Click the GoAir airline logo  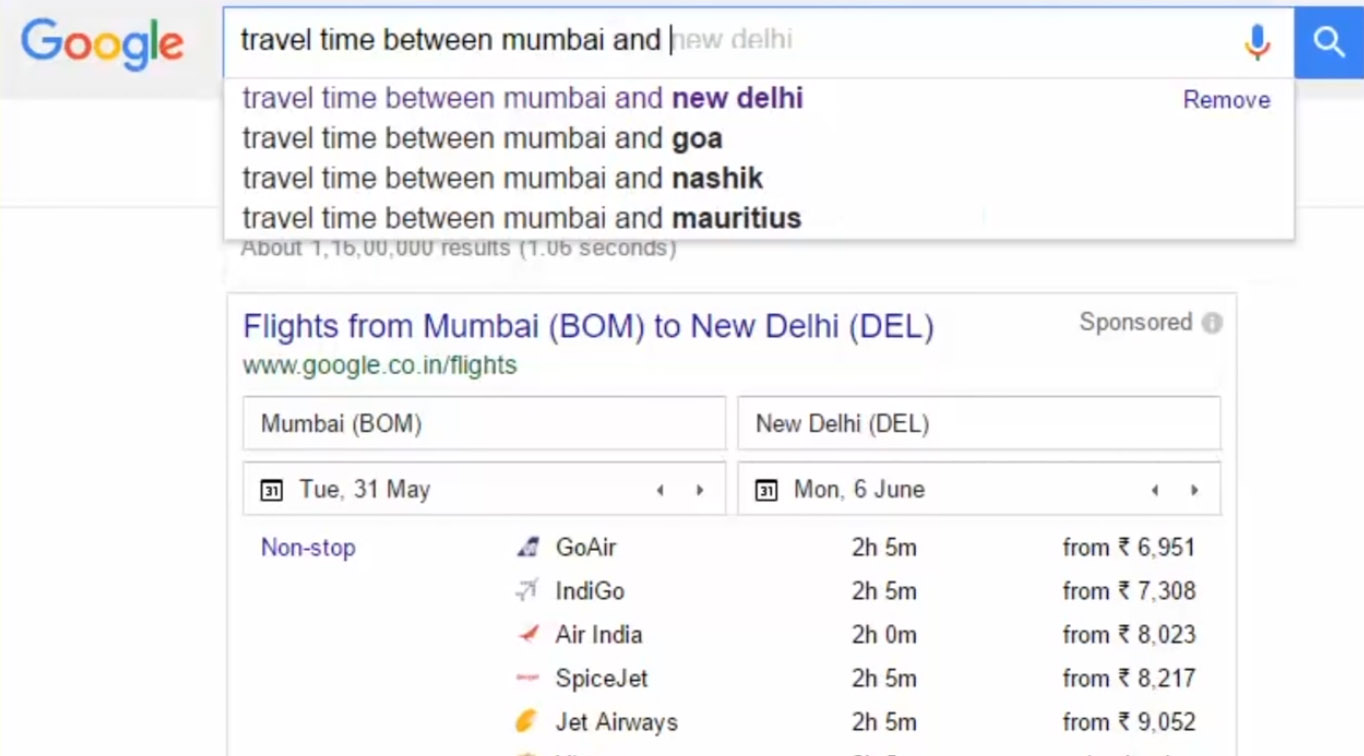tap(528, 547)
